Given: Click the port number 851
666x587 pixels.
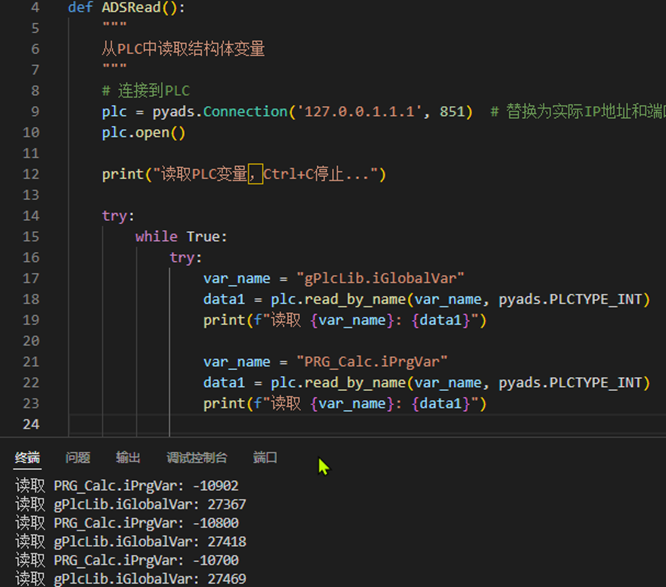Looking at the screenshot, I should (455, 111).
